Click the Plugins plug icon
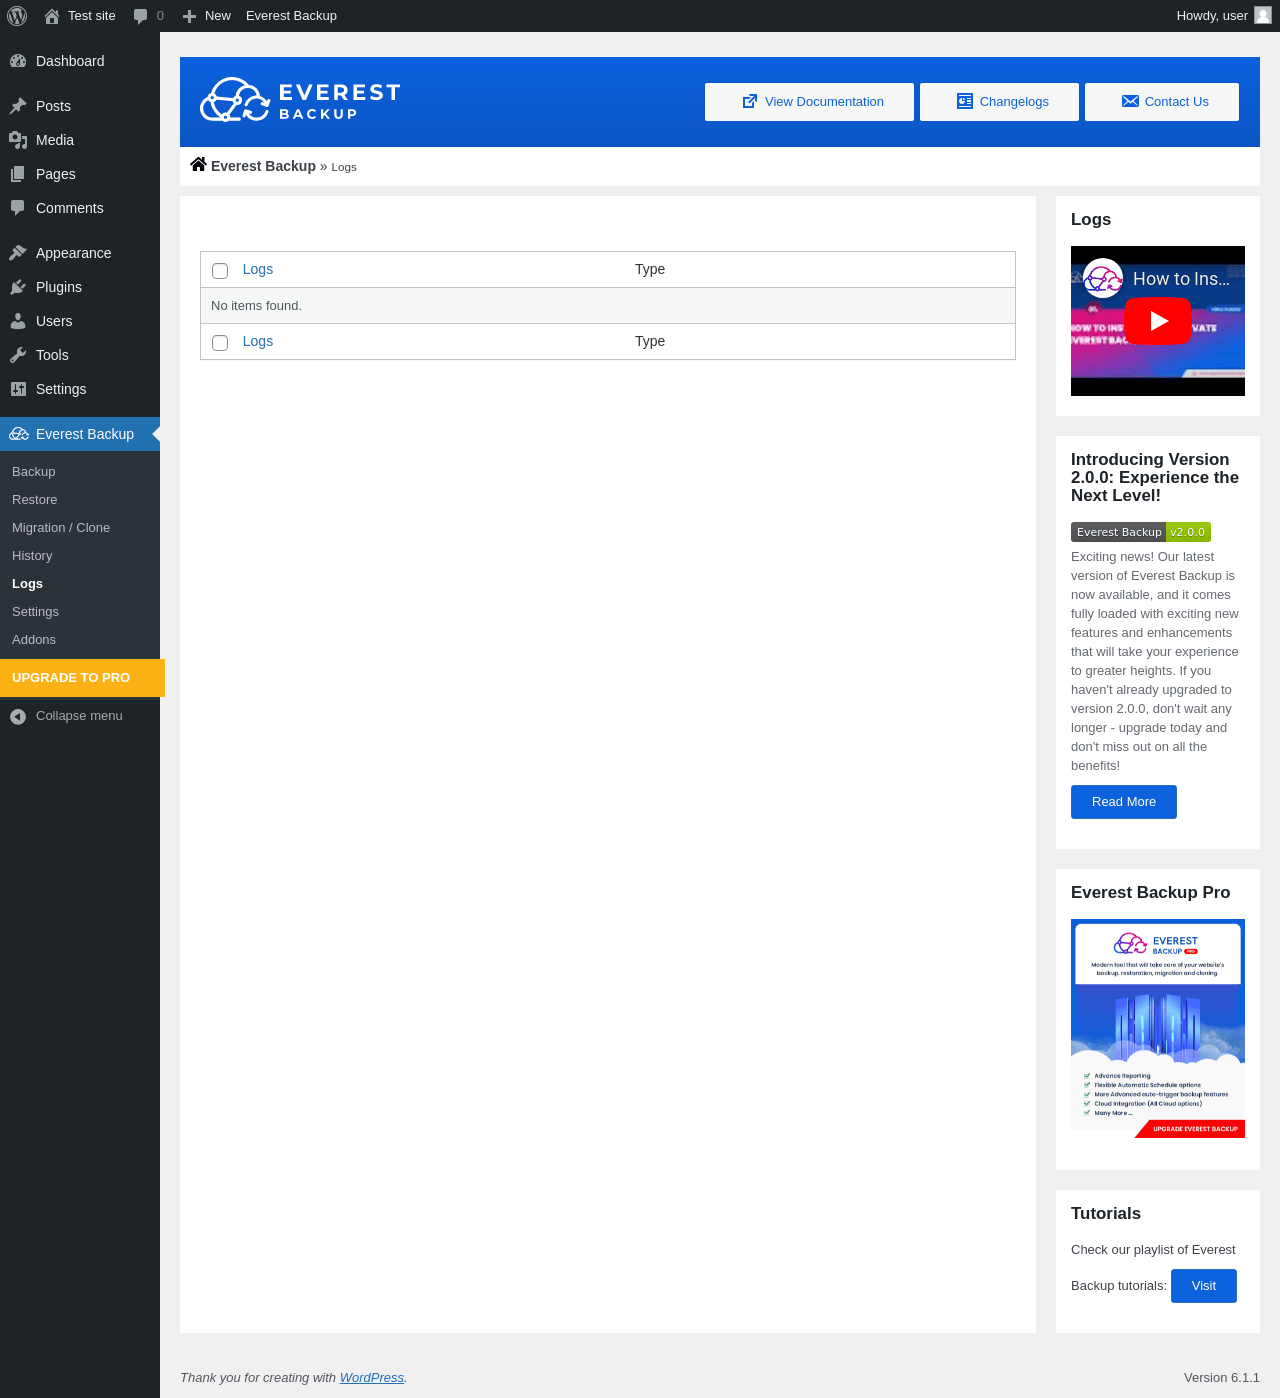1280x1398 pixels. (x=18, y=287)
